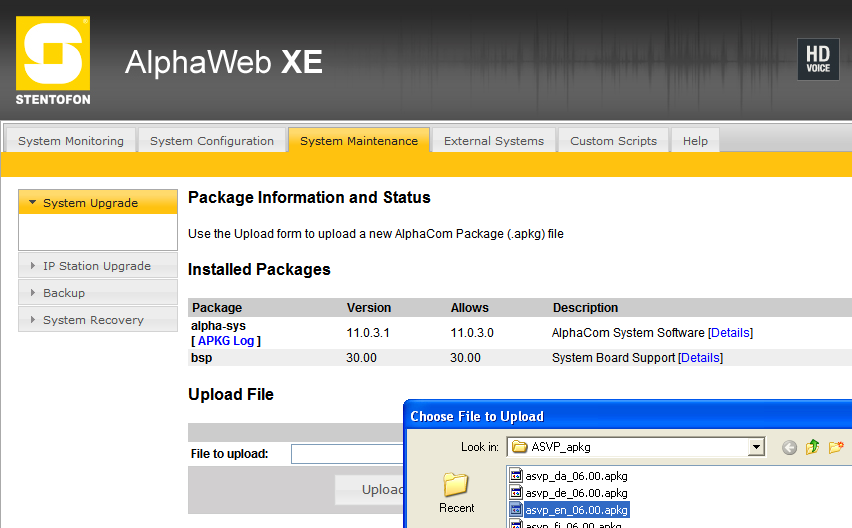Click the Back arrow in file dialog
The width and height of the screenshot is (852, 528).
789,447
